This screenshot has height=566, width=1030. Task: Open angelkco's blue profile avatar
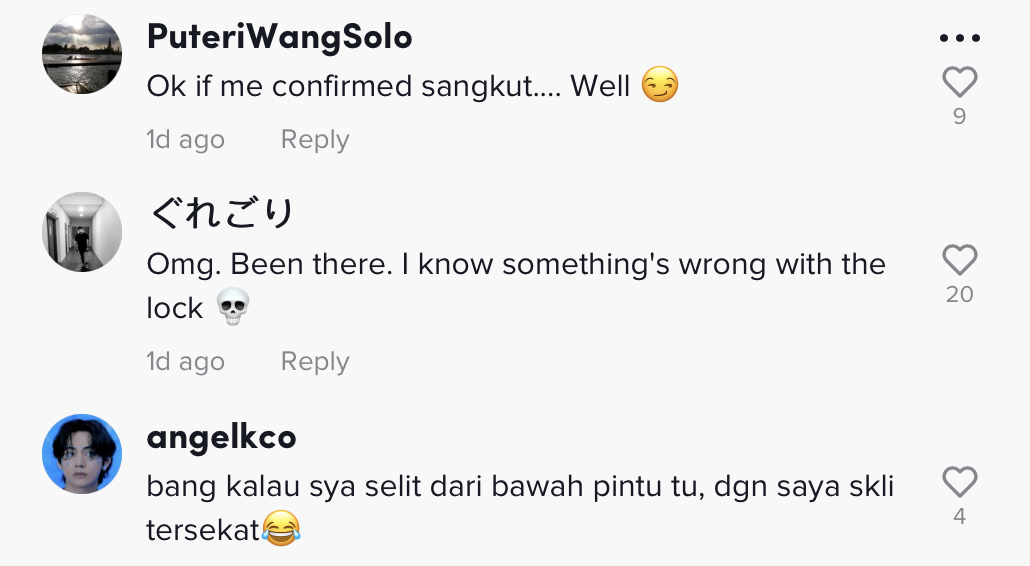point(82,454)
